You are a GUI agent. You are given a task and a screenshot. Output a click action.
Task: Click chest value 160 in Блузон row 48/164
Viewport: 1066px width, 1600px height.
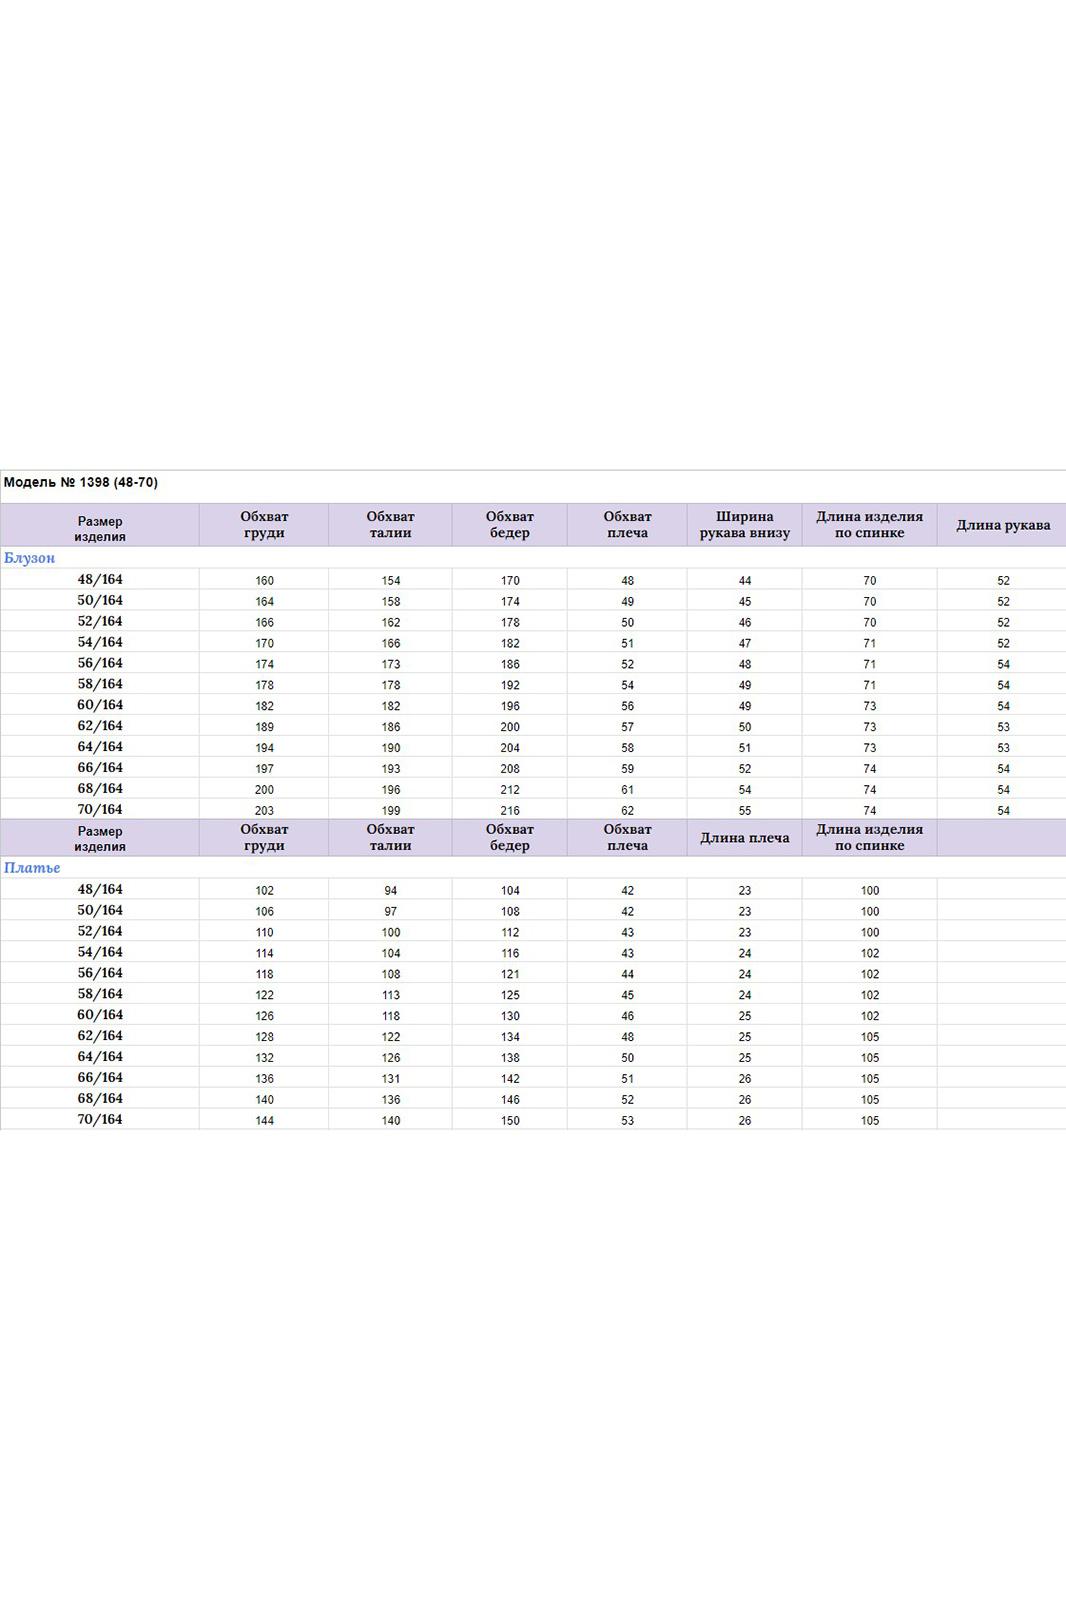[x=264, y=581]
